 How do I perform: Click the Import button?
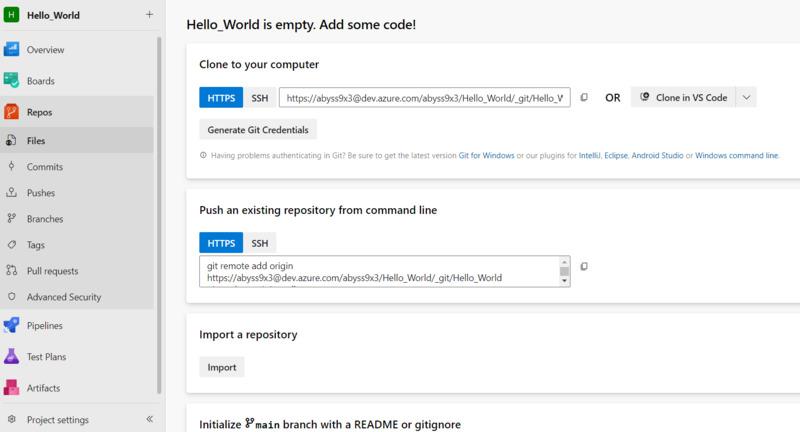point(221,367)
